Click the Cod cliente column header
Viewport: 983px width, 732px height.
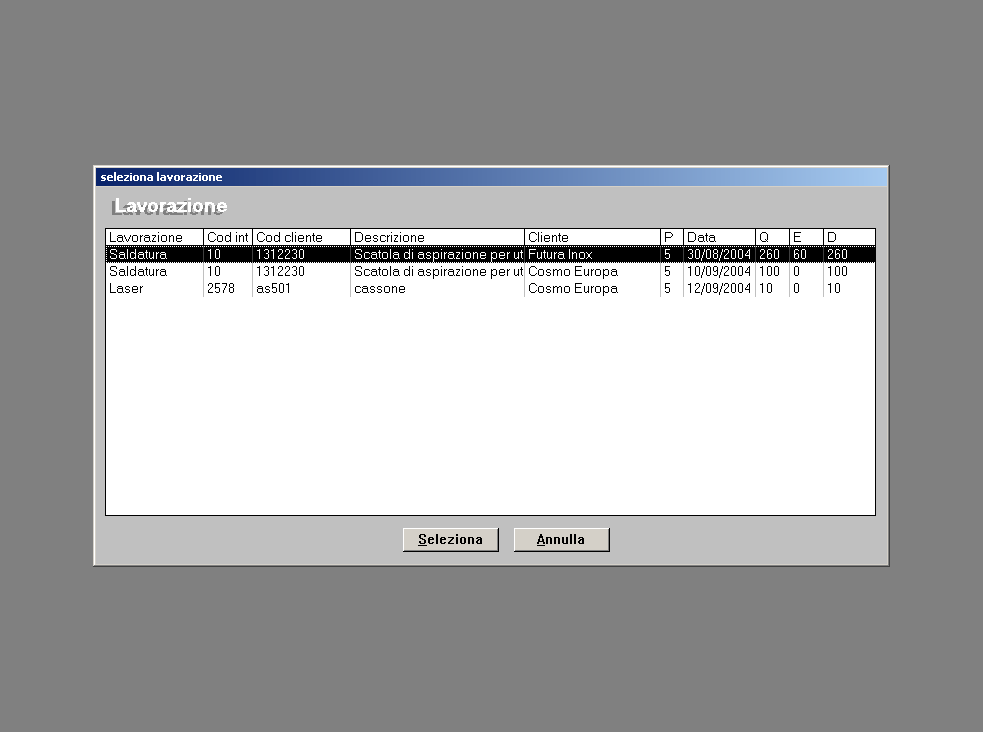302,237
